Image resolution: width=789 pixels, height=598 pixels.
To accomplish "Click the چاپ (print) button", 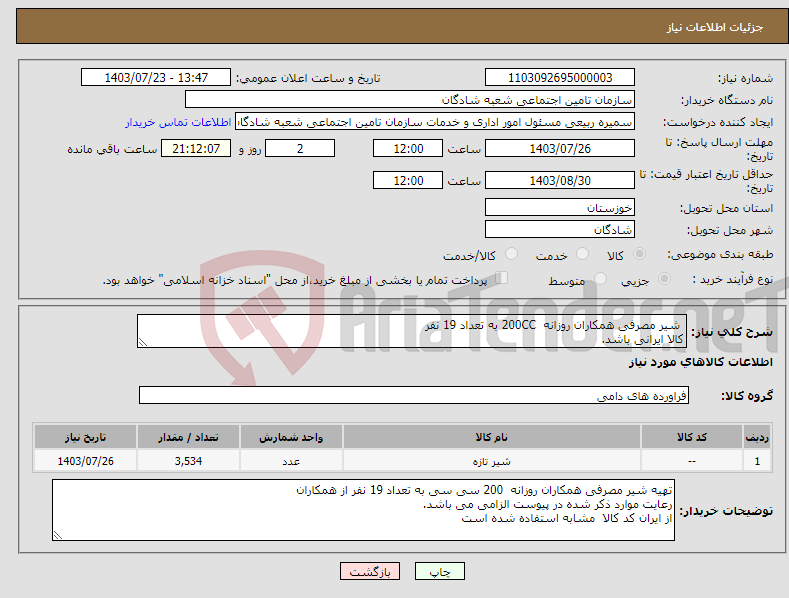I will [440, 571].
